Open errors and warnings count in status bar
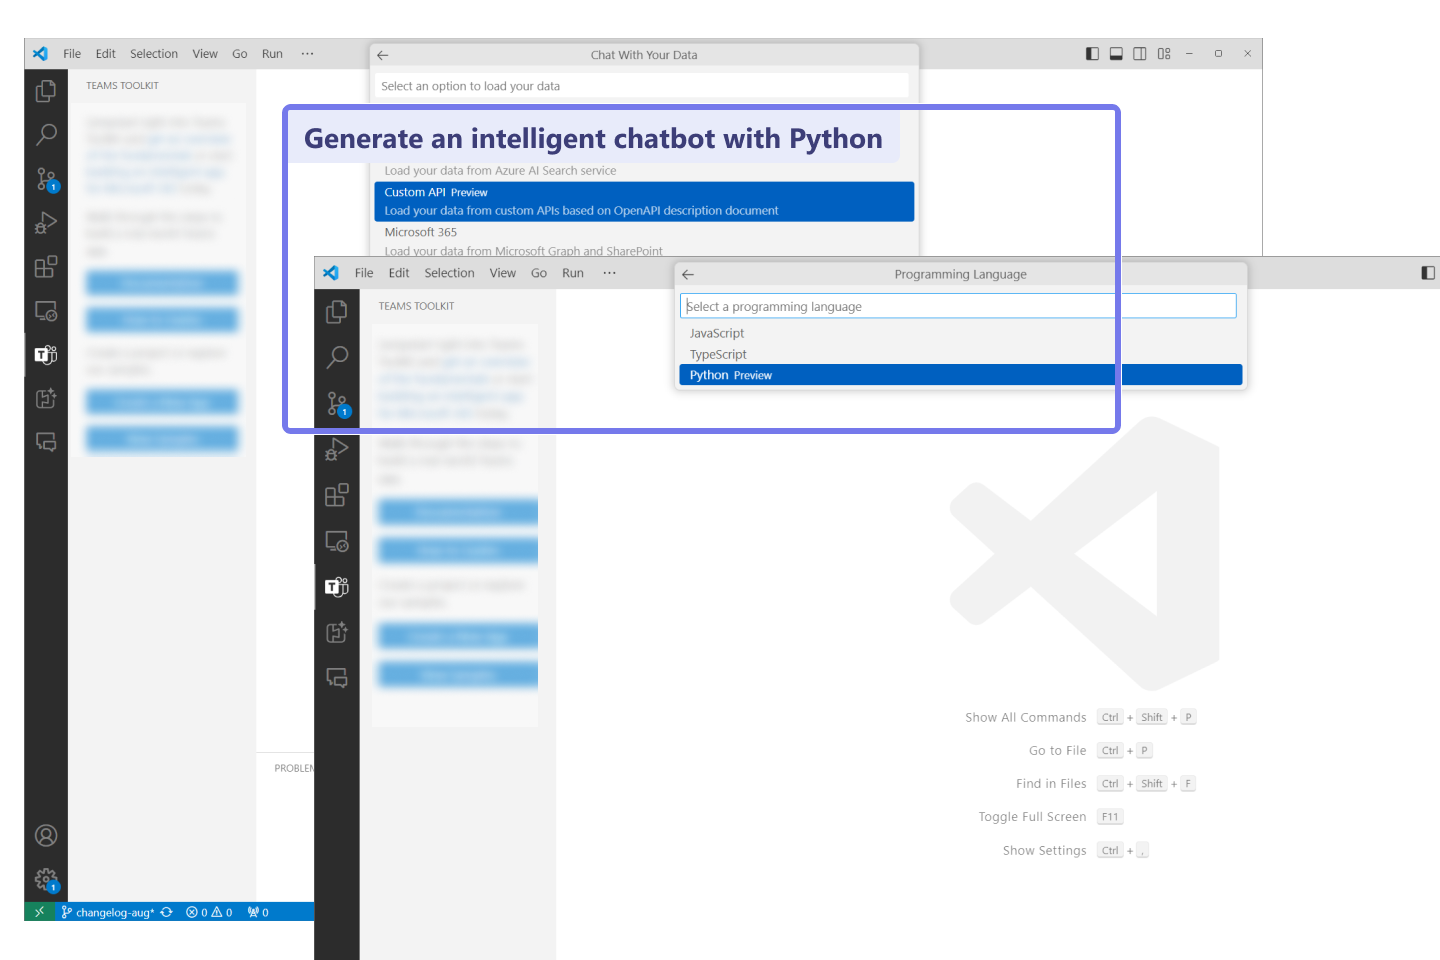 coord(209,912)
